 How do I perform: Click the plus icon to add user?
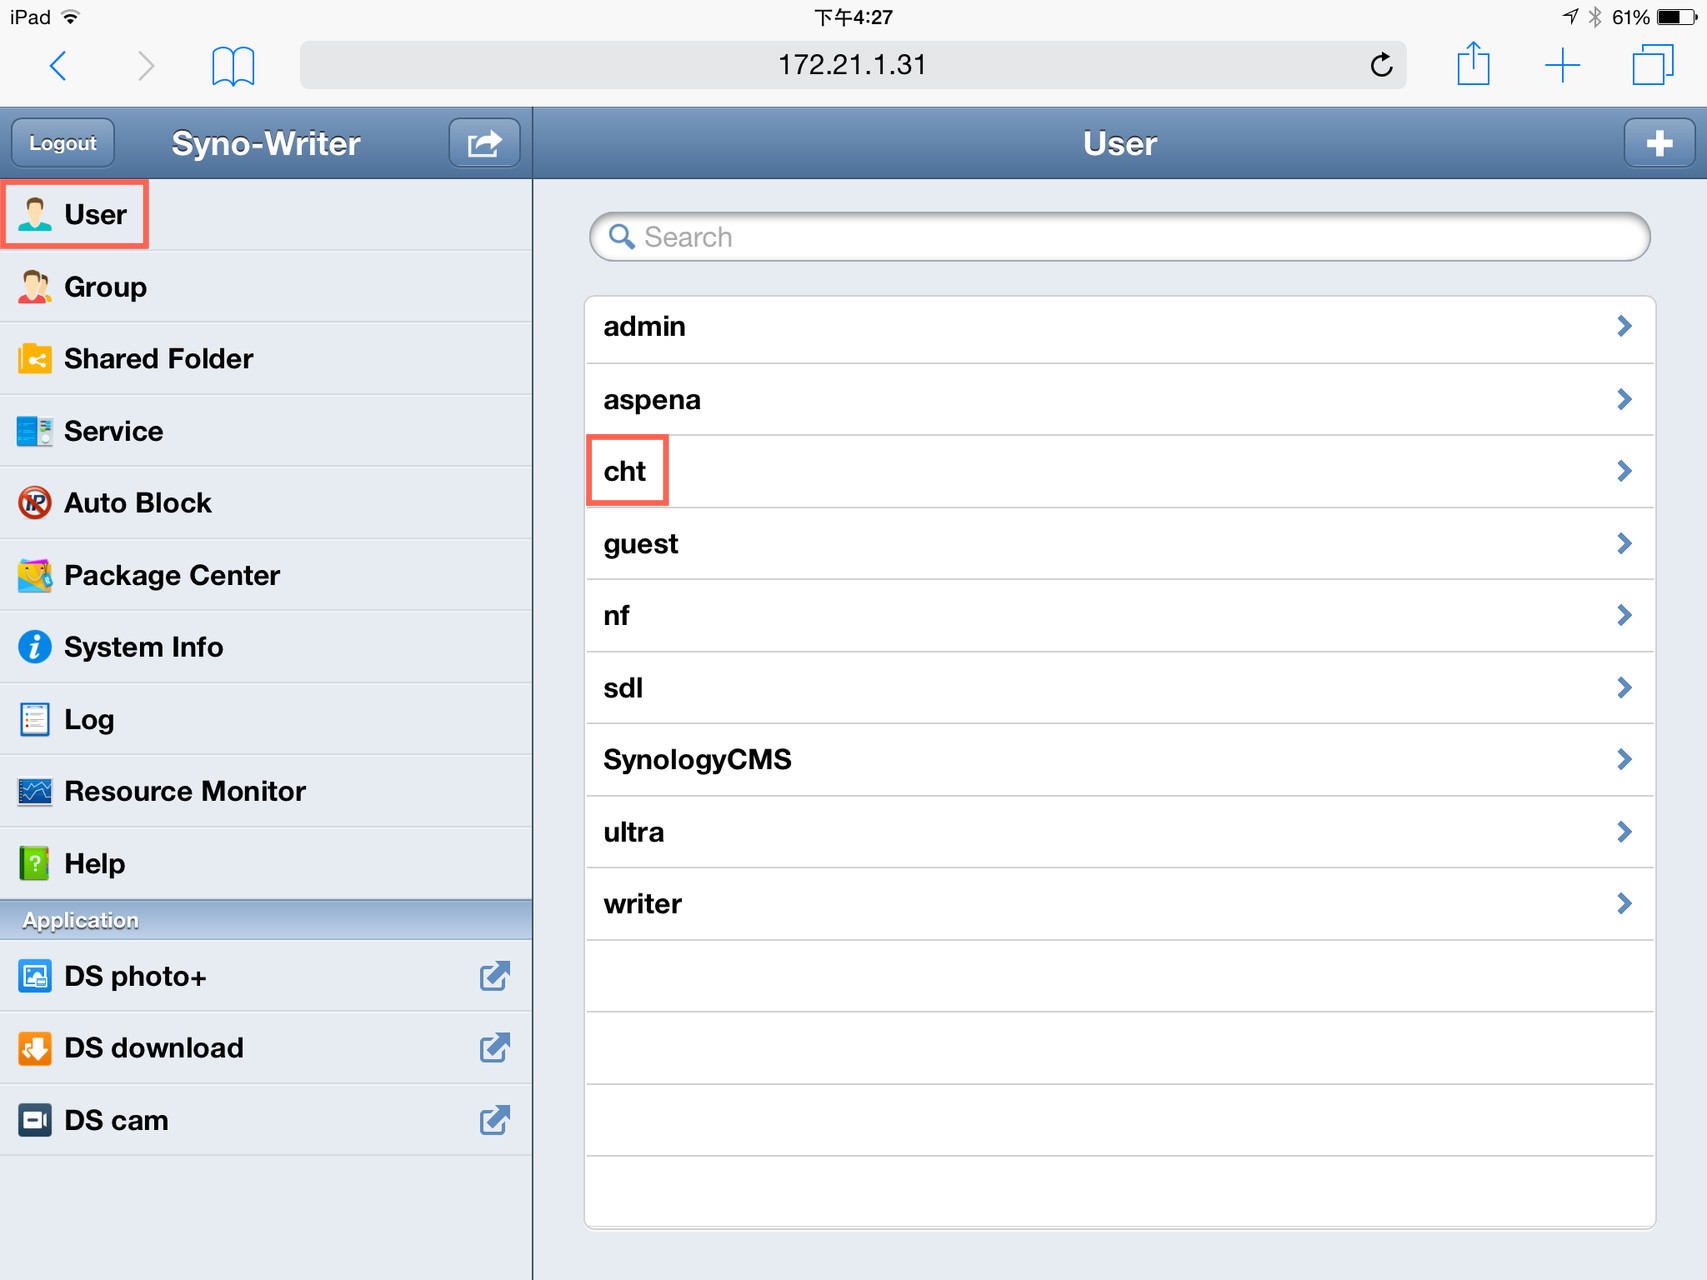tap(1659, 143)
